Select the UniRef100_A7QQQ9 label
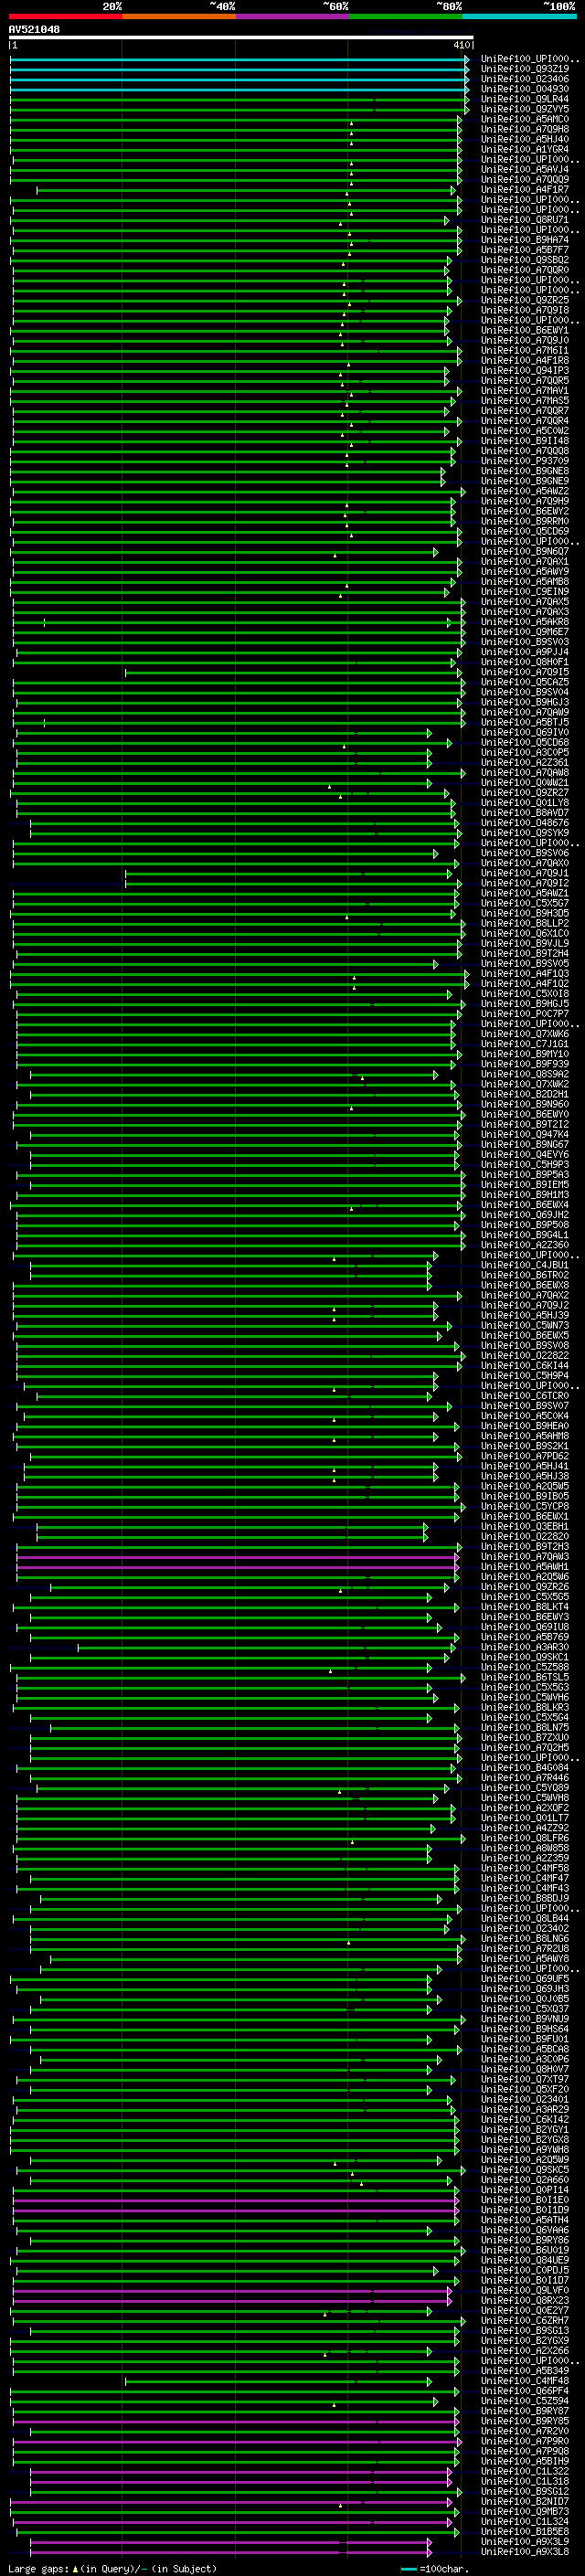Screen dimensions: 585x2576 click(525, 179)
